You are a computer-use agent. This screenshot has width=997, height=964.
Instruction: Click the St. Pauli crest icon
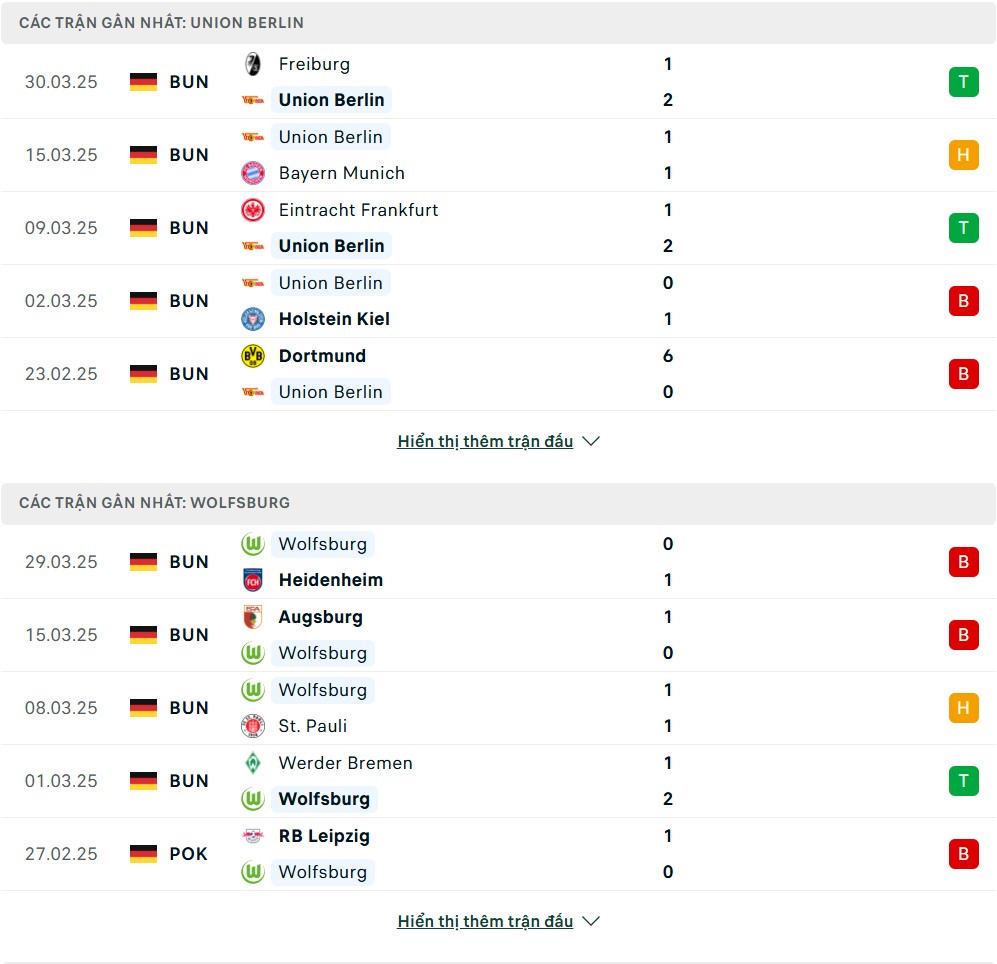click(253, 726)
